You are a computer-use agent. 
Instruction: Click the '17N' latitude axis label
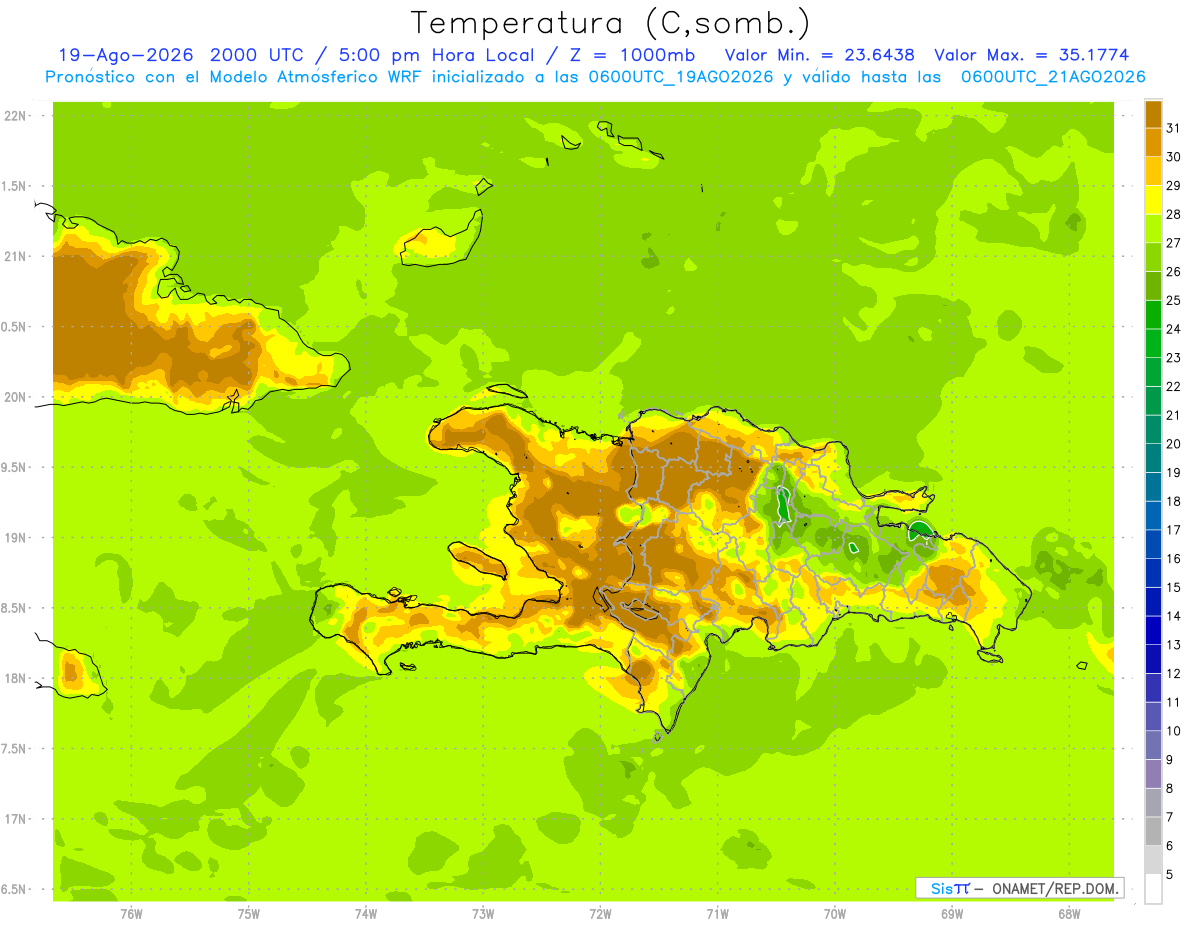click(17, 819)
